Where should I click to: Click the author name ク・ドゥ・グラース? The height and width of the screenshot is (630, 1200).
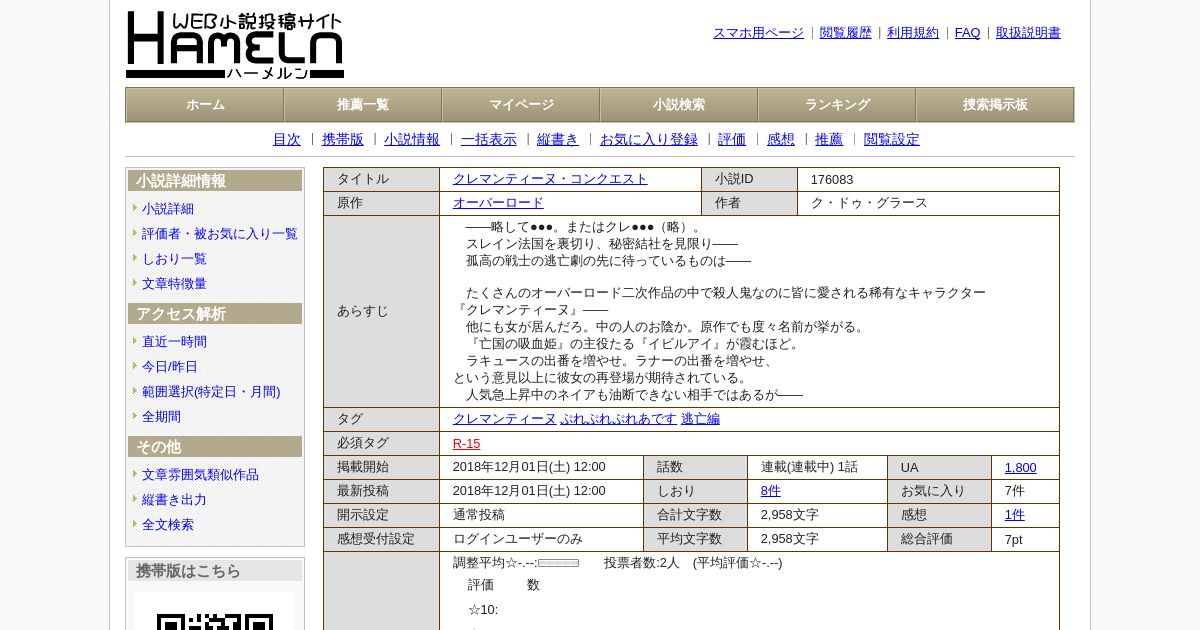(x=869, y=203)
